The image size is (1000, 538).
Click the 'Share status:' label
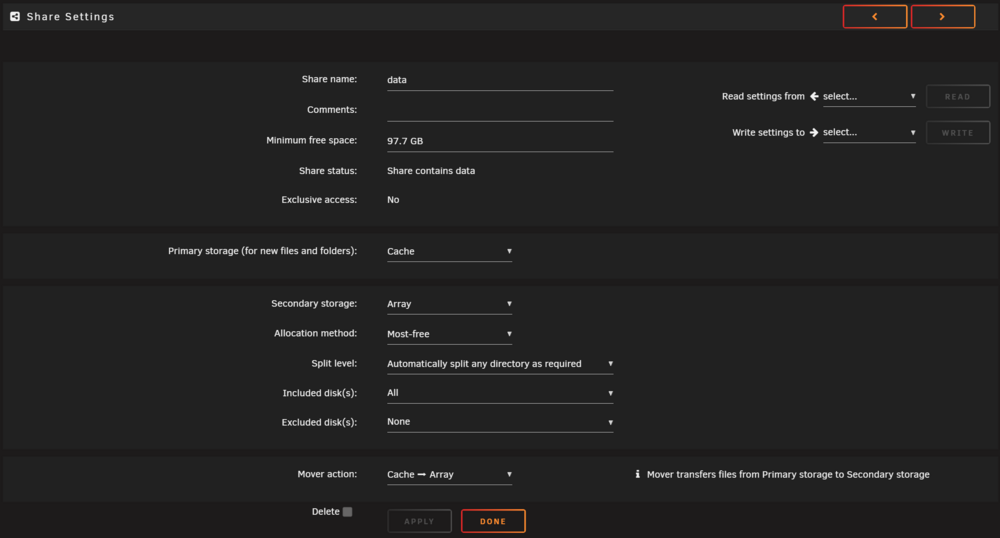point(328,171)
